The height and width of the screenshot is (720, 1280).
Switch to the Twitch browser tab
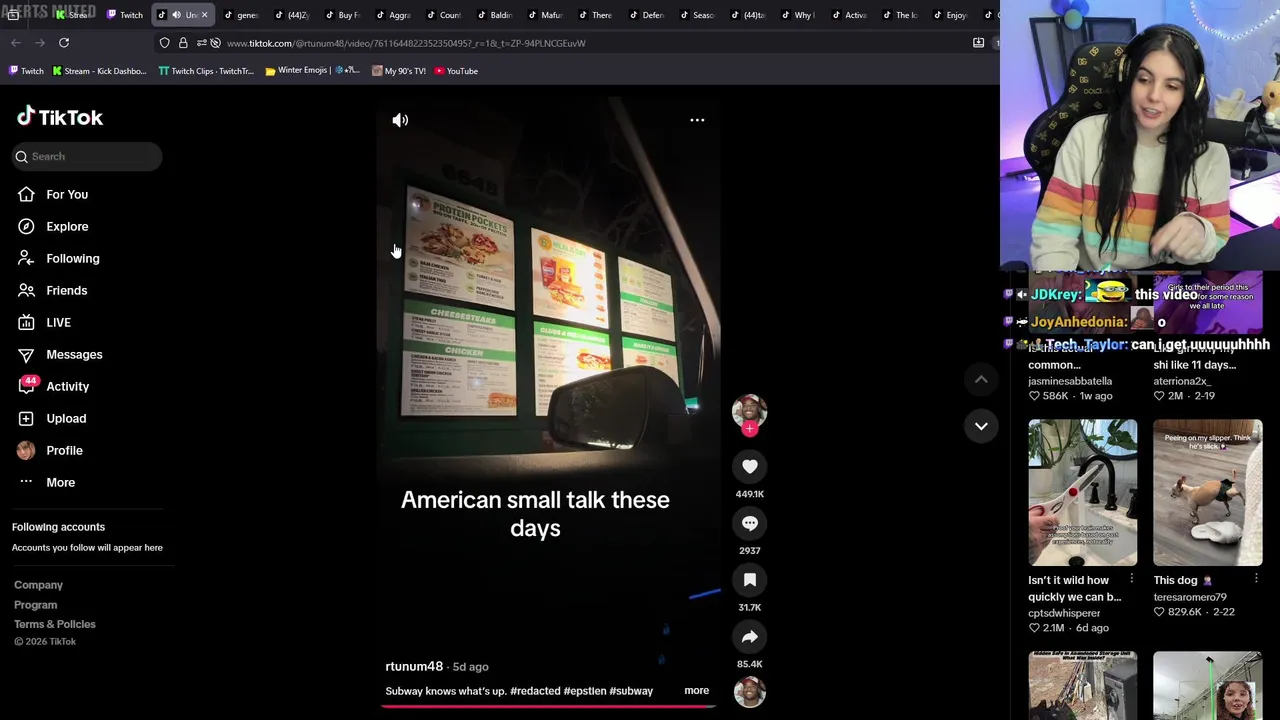point(125,15)
